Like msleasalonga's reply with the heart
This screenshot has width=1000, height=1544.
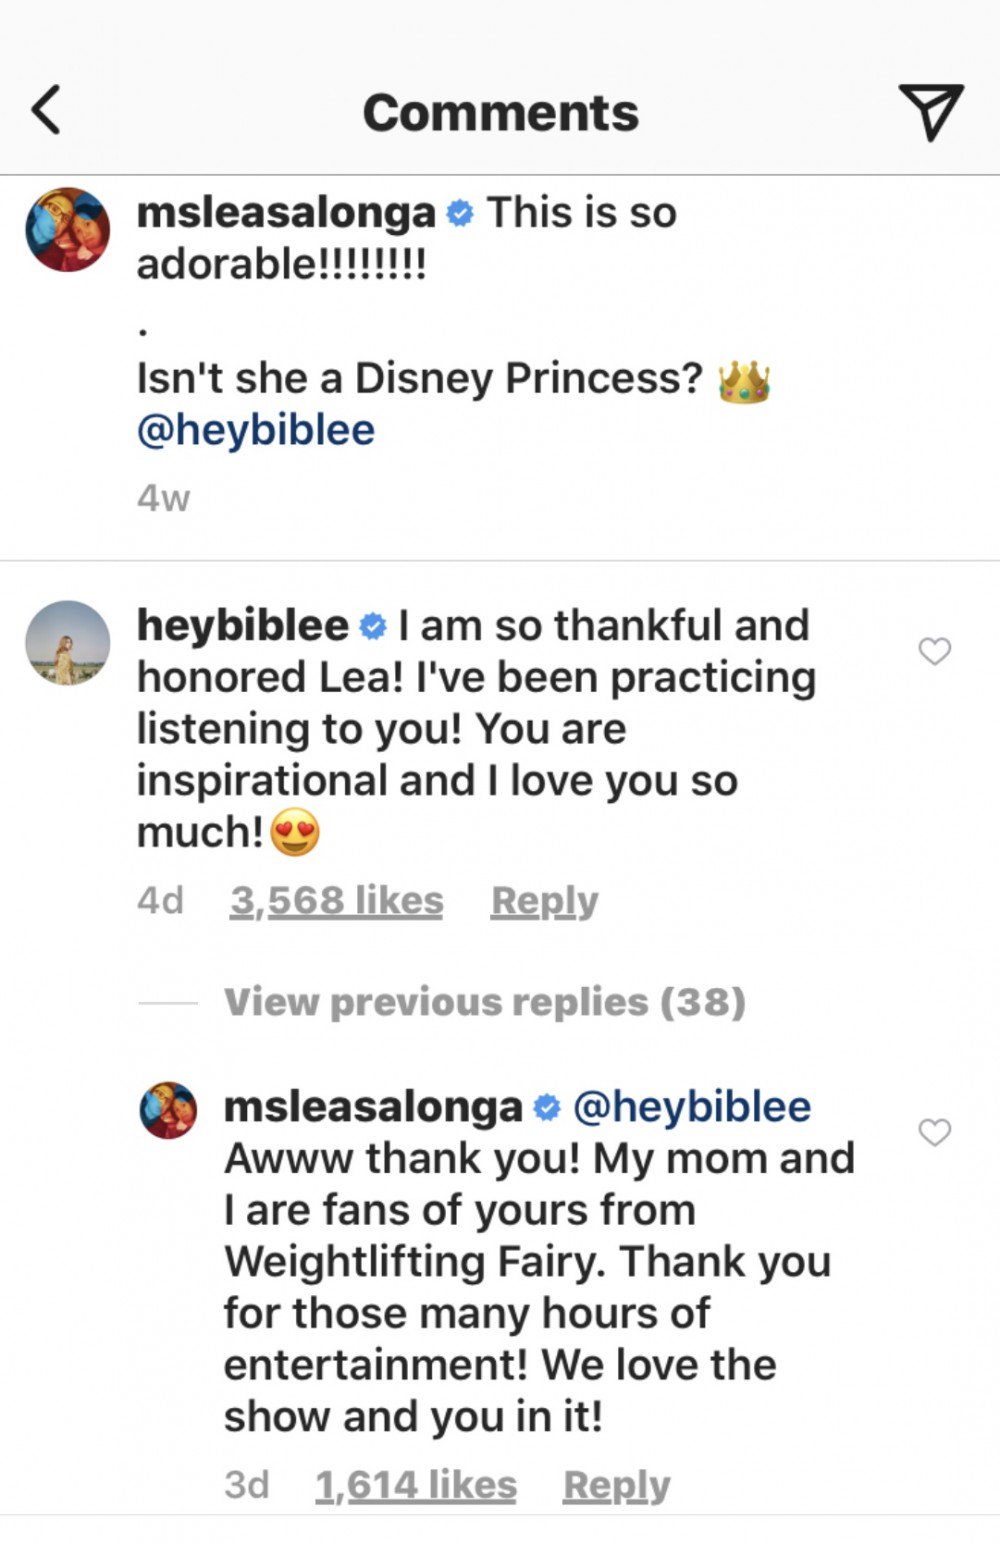[934, 1132]
